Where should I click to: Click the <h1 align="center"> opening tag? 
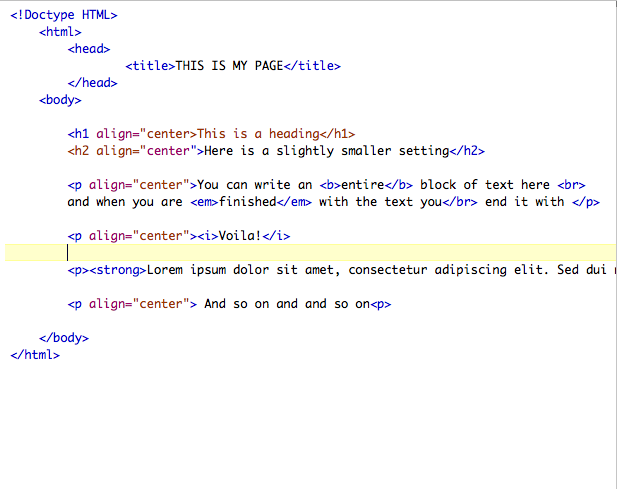[x=131, y=134]
